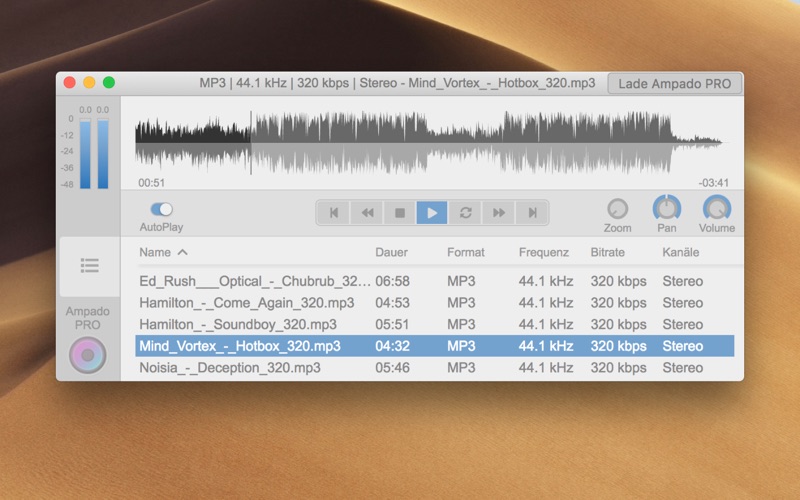Click the Volume knob
Screen dimensions: 800x500
tap(716, 209)
